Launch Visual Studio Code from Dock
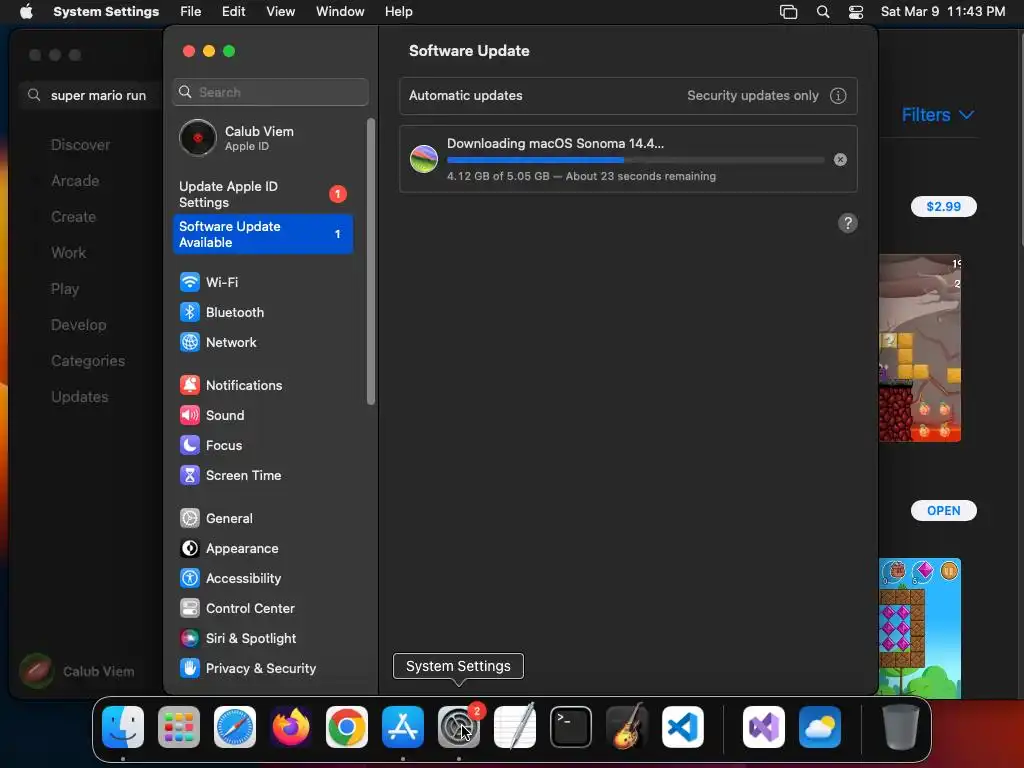Image resolution: width=1024 pixels, height=768 pixels. click(682, 727)
